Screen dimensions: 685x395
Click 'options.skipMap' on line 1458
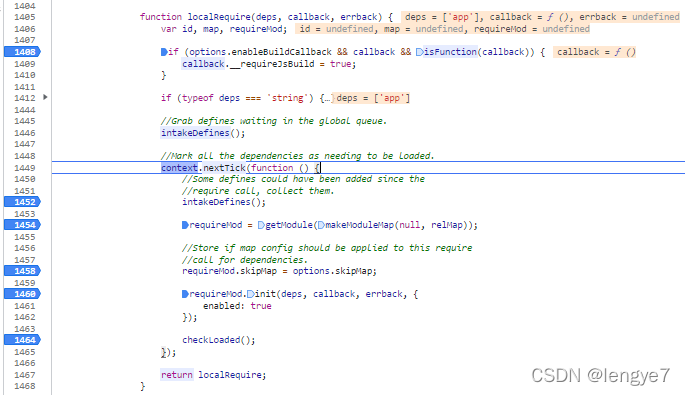332,271
